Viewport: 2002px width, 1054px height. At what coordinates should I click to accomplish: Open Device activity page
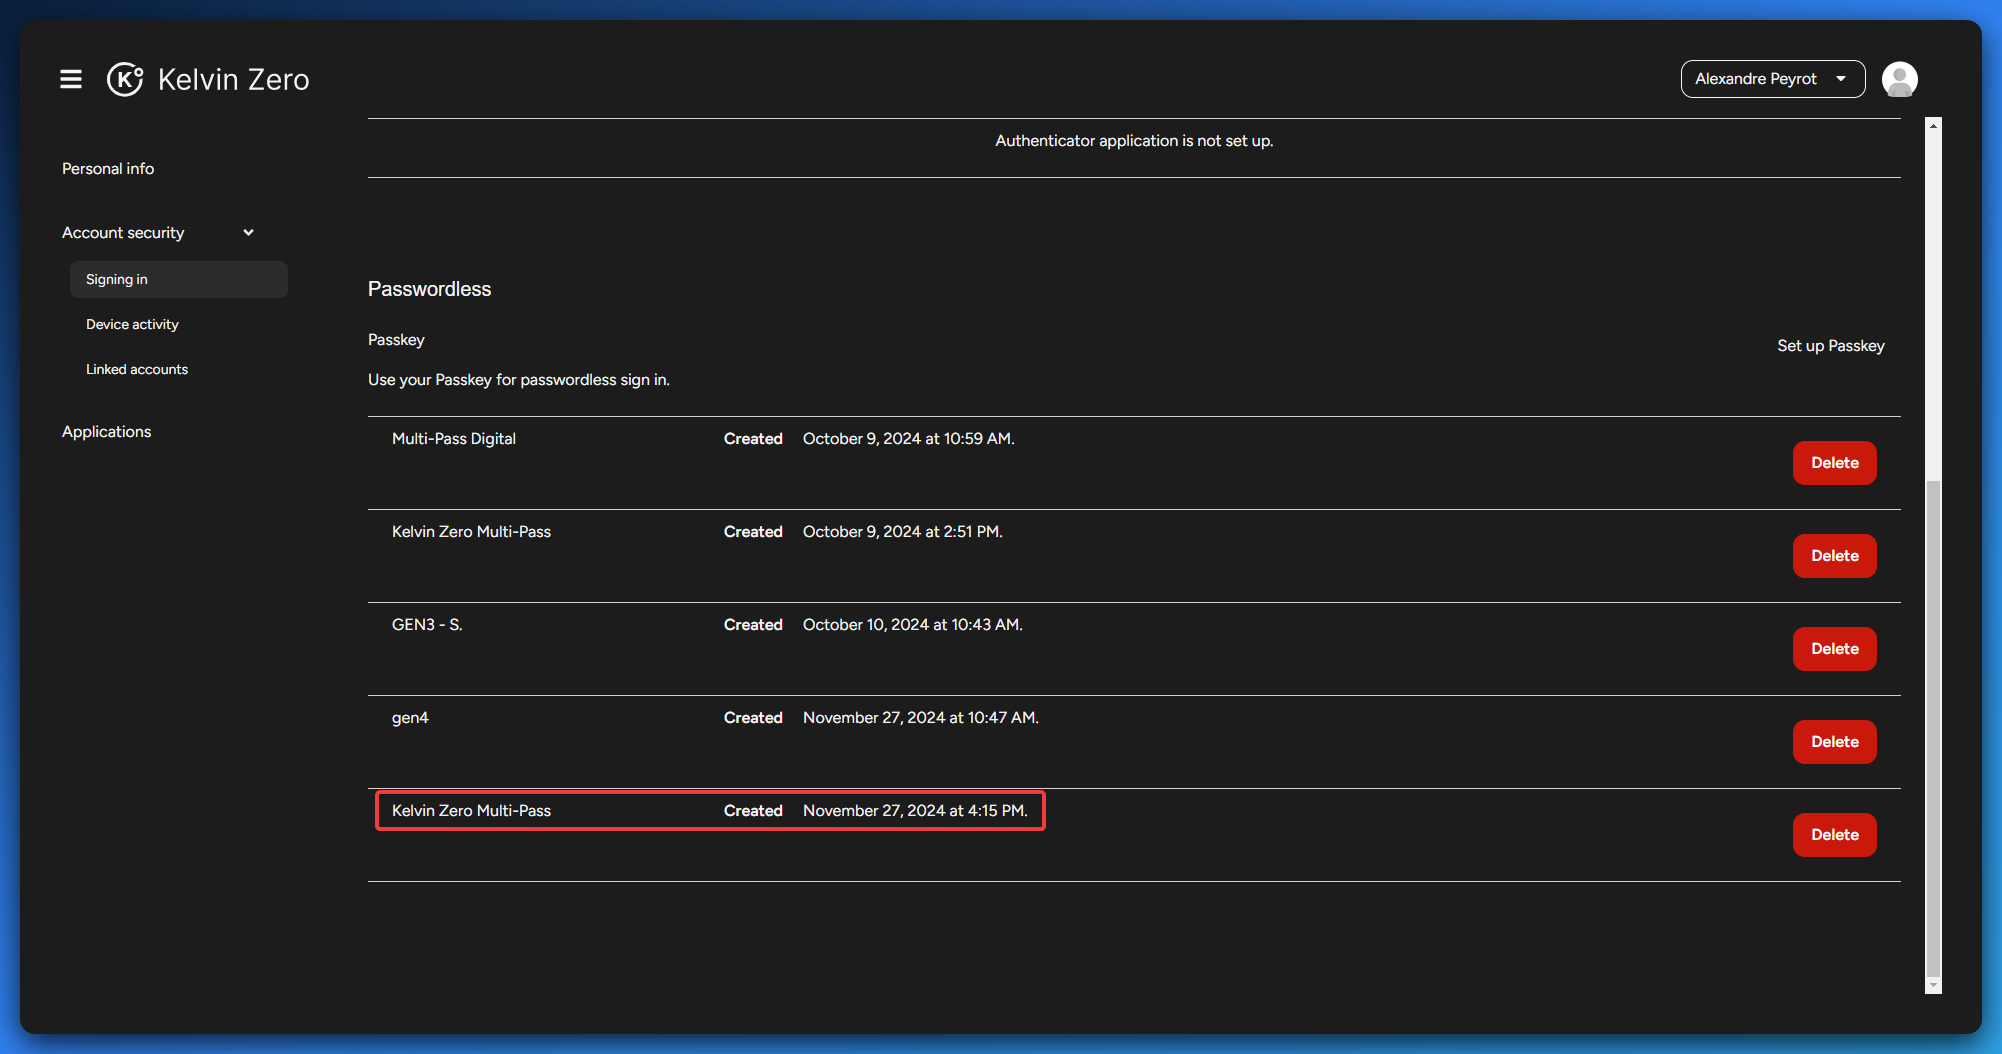132,324
